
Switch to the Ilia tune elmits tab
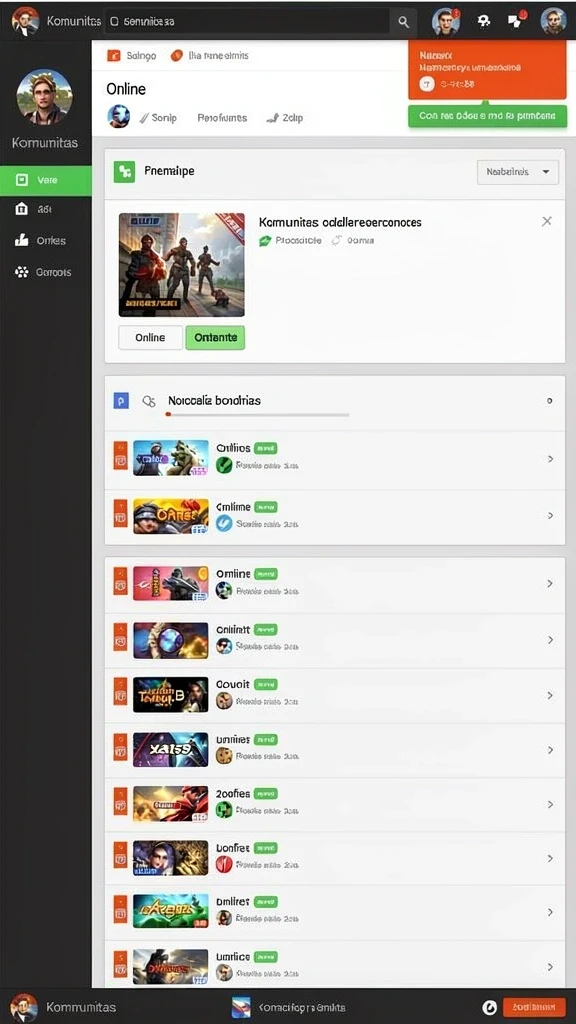point(210,56)
